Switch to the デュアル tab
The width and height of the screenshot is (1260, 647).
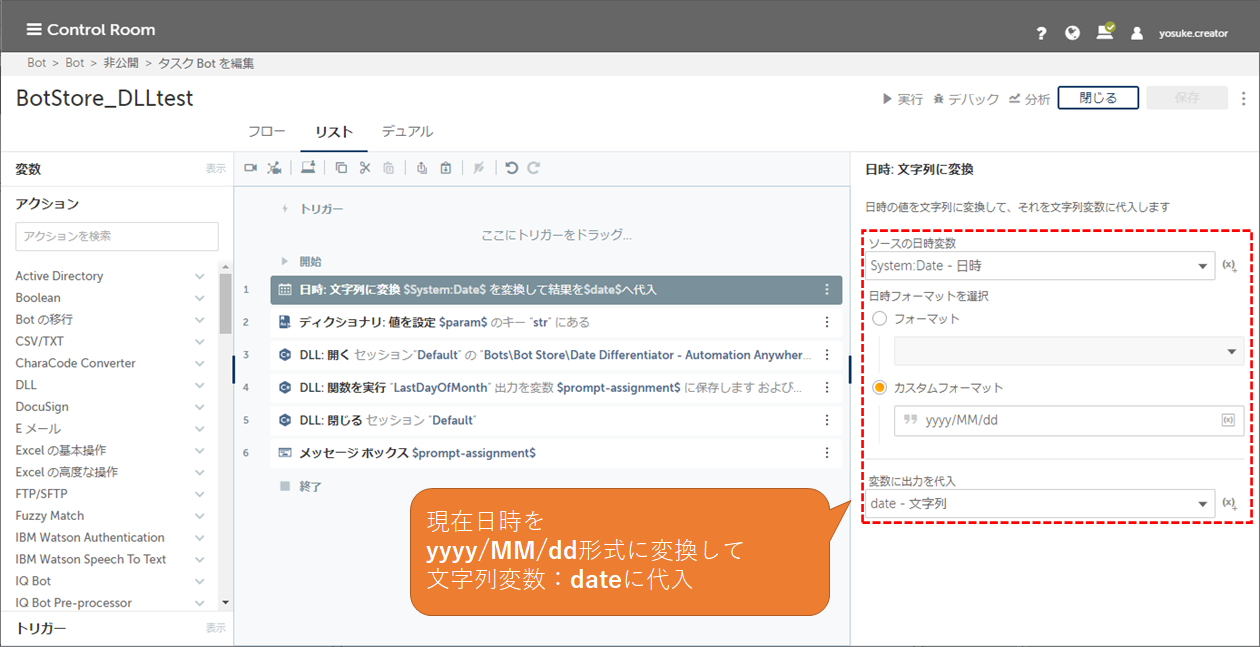(x=407, y=132)
